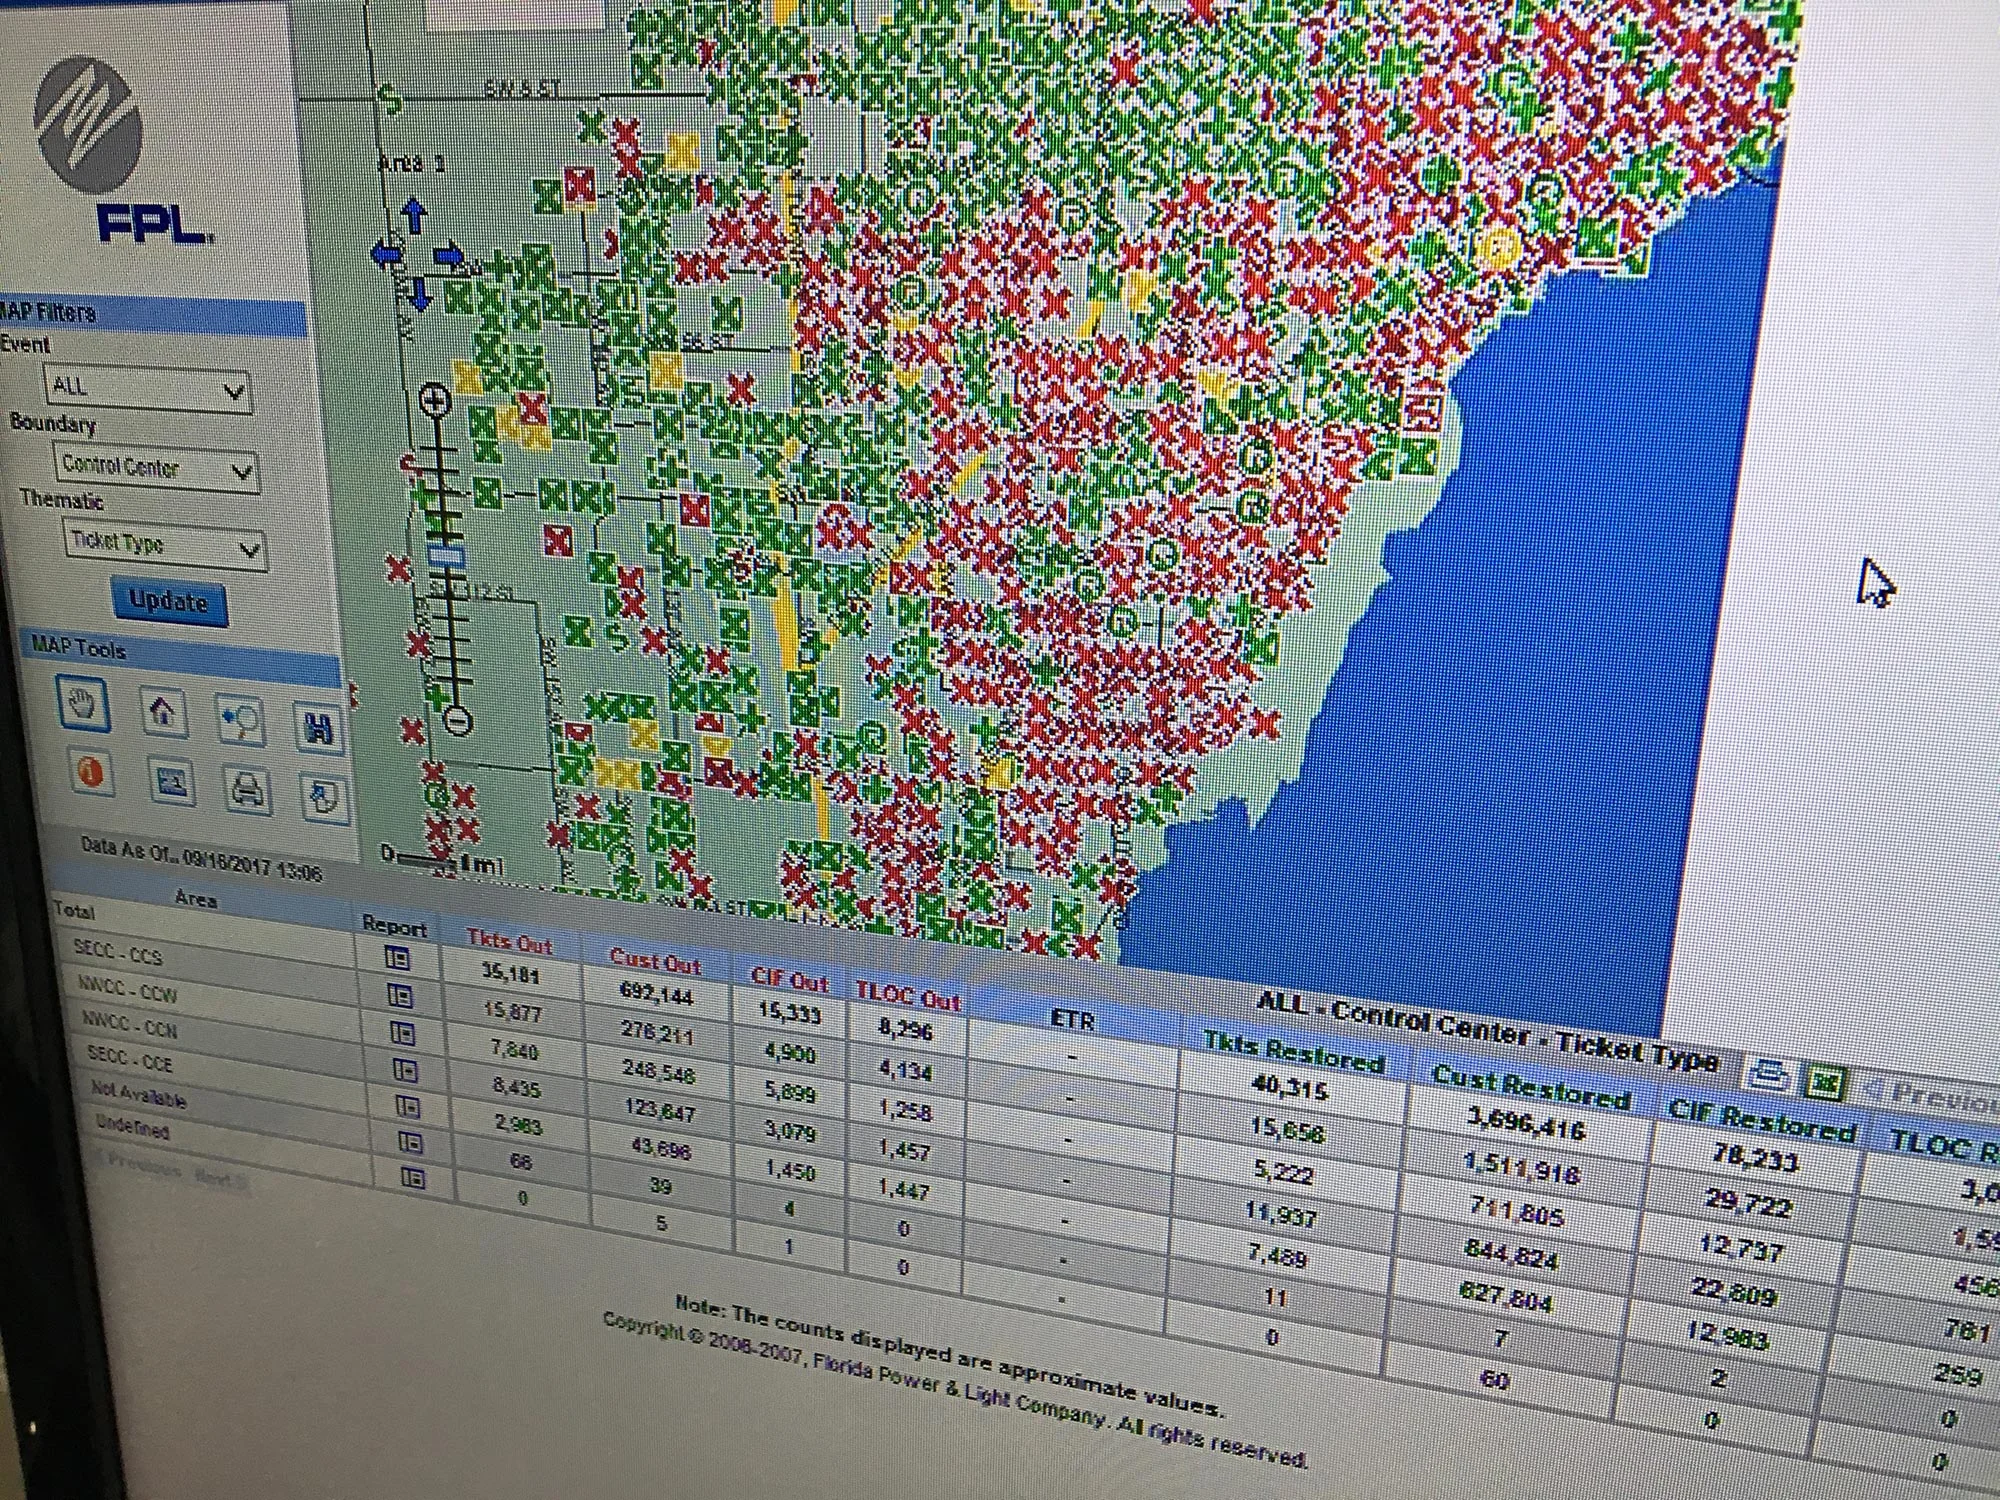This screenshot has width=2000, height=1500.
Task: Export table to Excel via green icon
Action: tap(1825, 1082)
